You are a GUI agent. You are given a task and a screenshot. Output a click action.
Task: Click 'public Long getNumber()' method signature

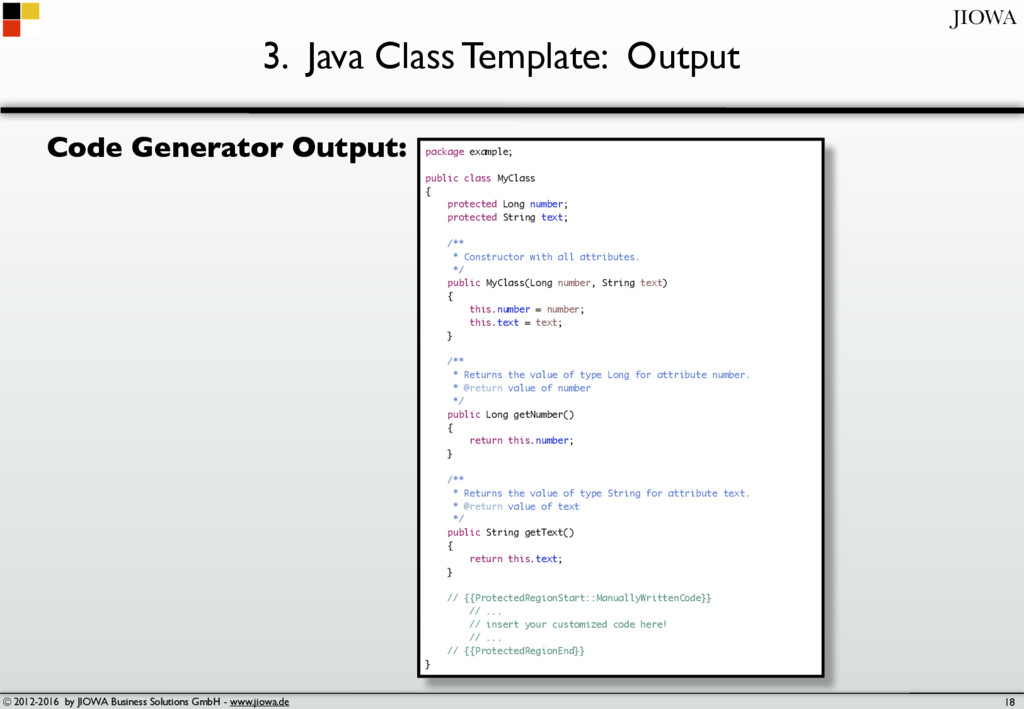[x=511, y=415]
